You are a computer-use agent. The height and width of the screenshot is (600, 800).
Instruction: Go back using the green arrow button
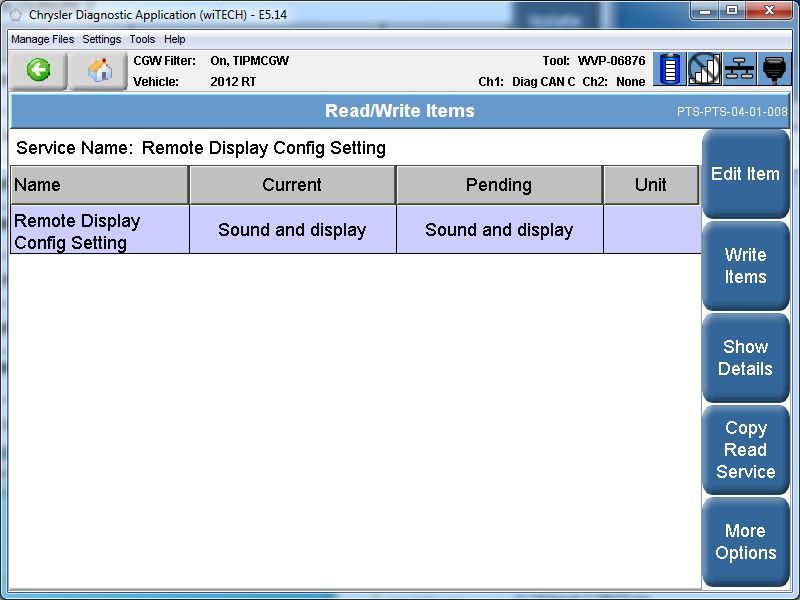pos(38,70)
